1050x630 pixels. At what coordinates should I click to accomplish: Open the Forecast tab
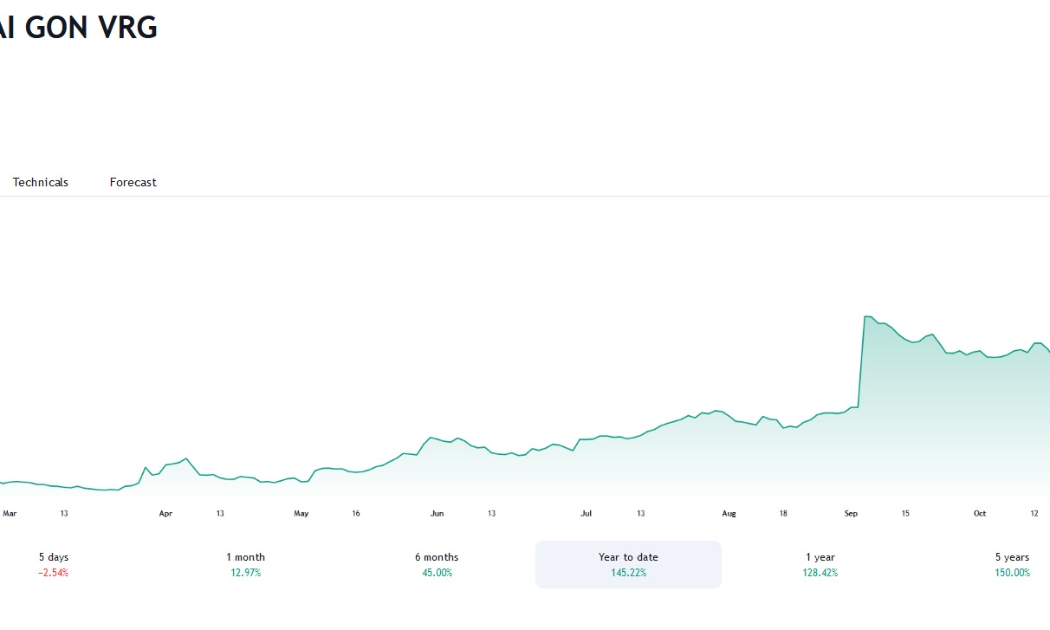133,182
